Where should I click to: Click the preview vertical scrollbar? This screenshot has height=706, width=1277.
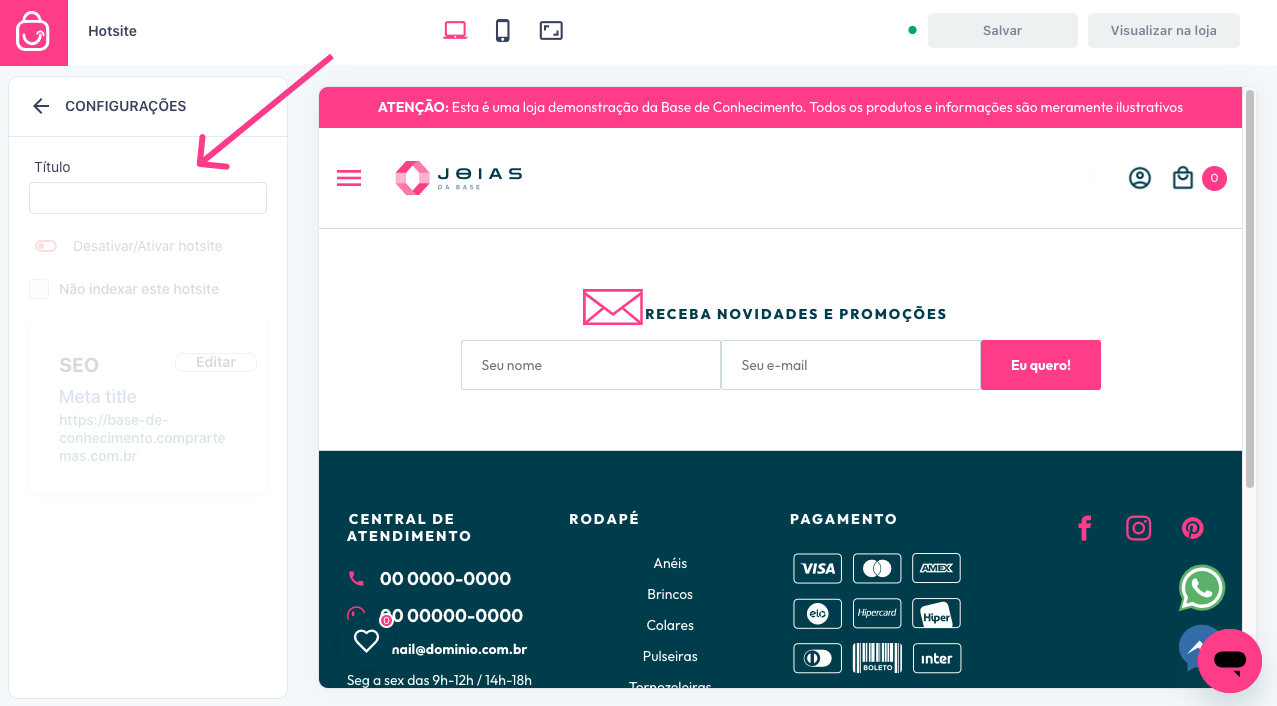(1250, 288)
